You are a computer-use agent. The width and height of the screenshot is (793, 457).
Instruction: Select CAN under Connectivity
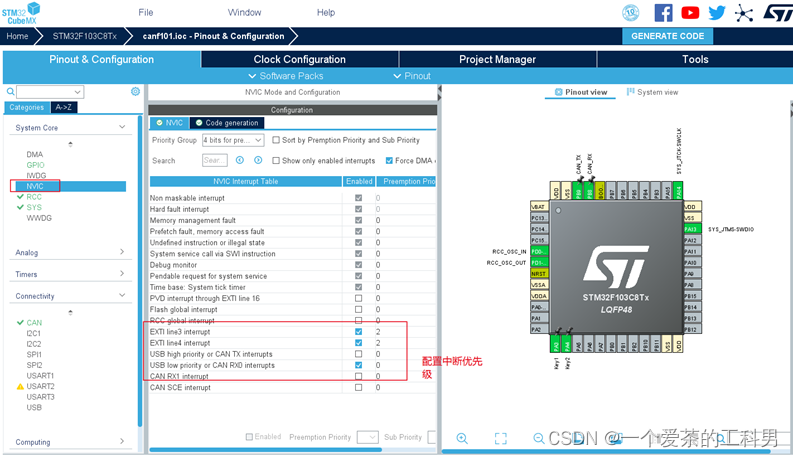coord(34,323)
